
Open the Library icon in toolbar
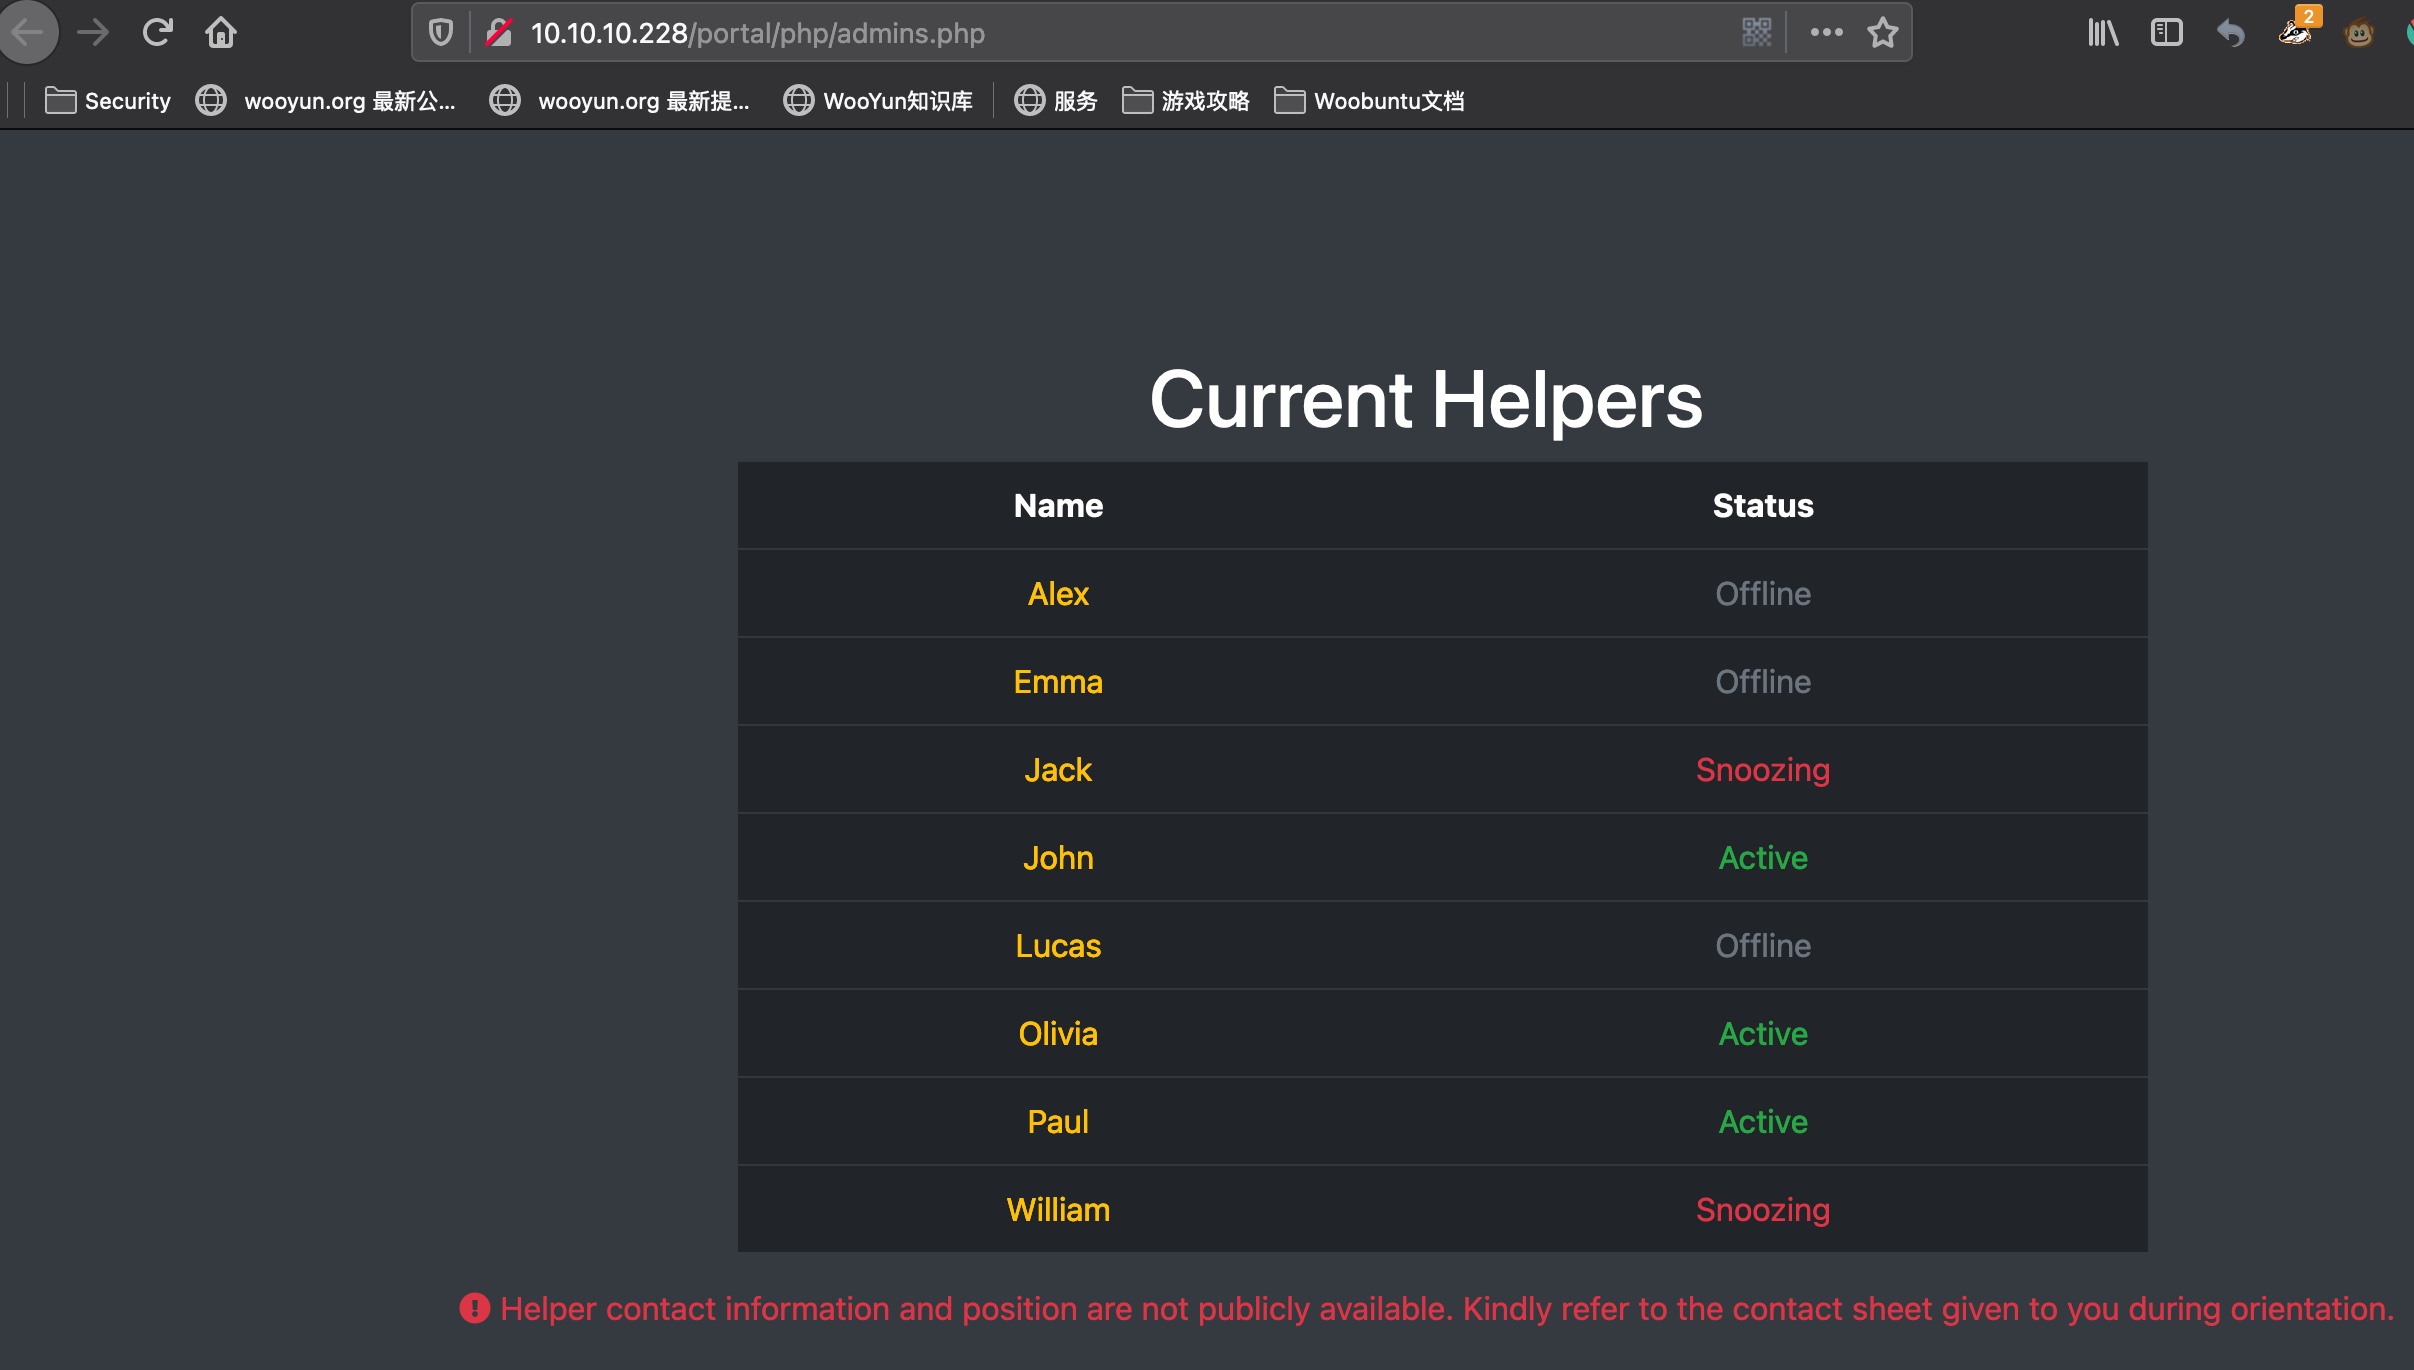click(2102, 33)
